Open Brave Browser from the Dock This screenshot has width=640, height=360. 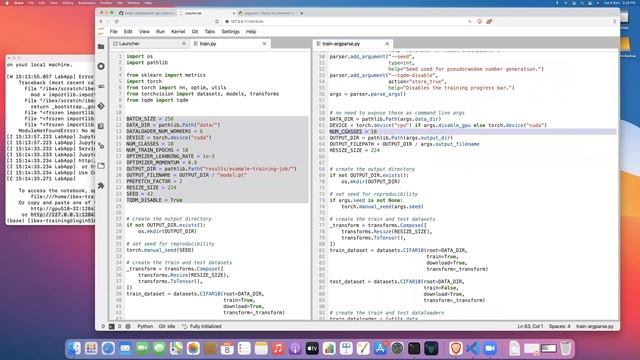tap(456, 348)
